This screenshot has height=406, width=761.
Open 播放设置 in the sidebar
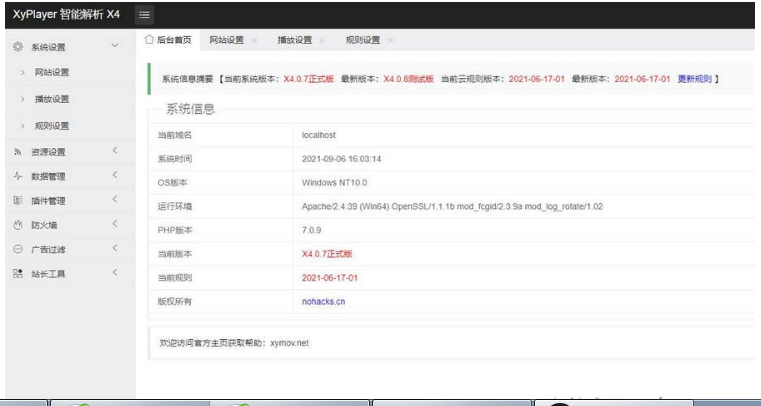click(51, 99)
